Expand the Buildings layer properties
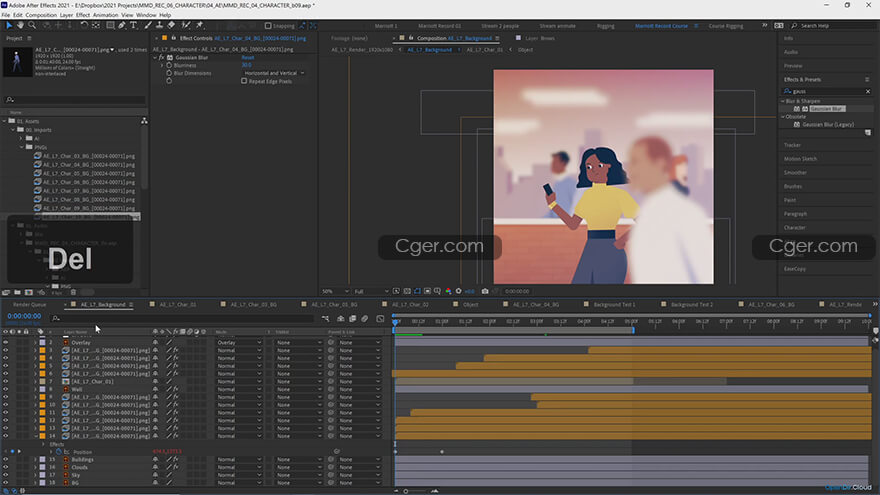 click(35, 459)
